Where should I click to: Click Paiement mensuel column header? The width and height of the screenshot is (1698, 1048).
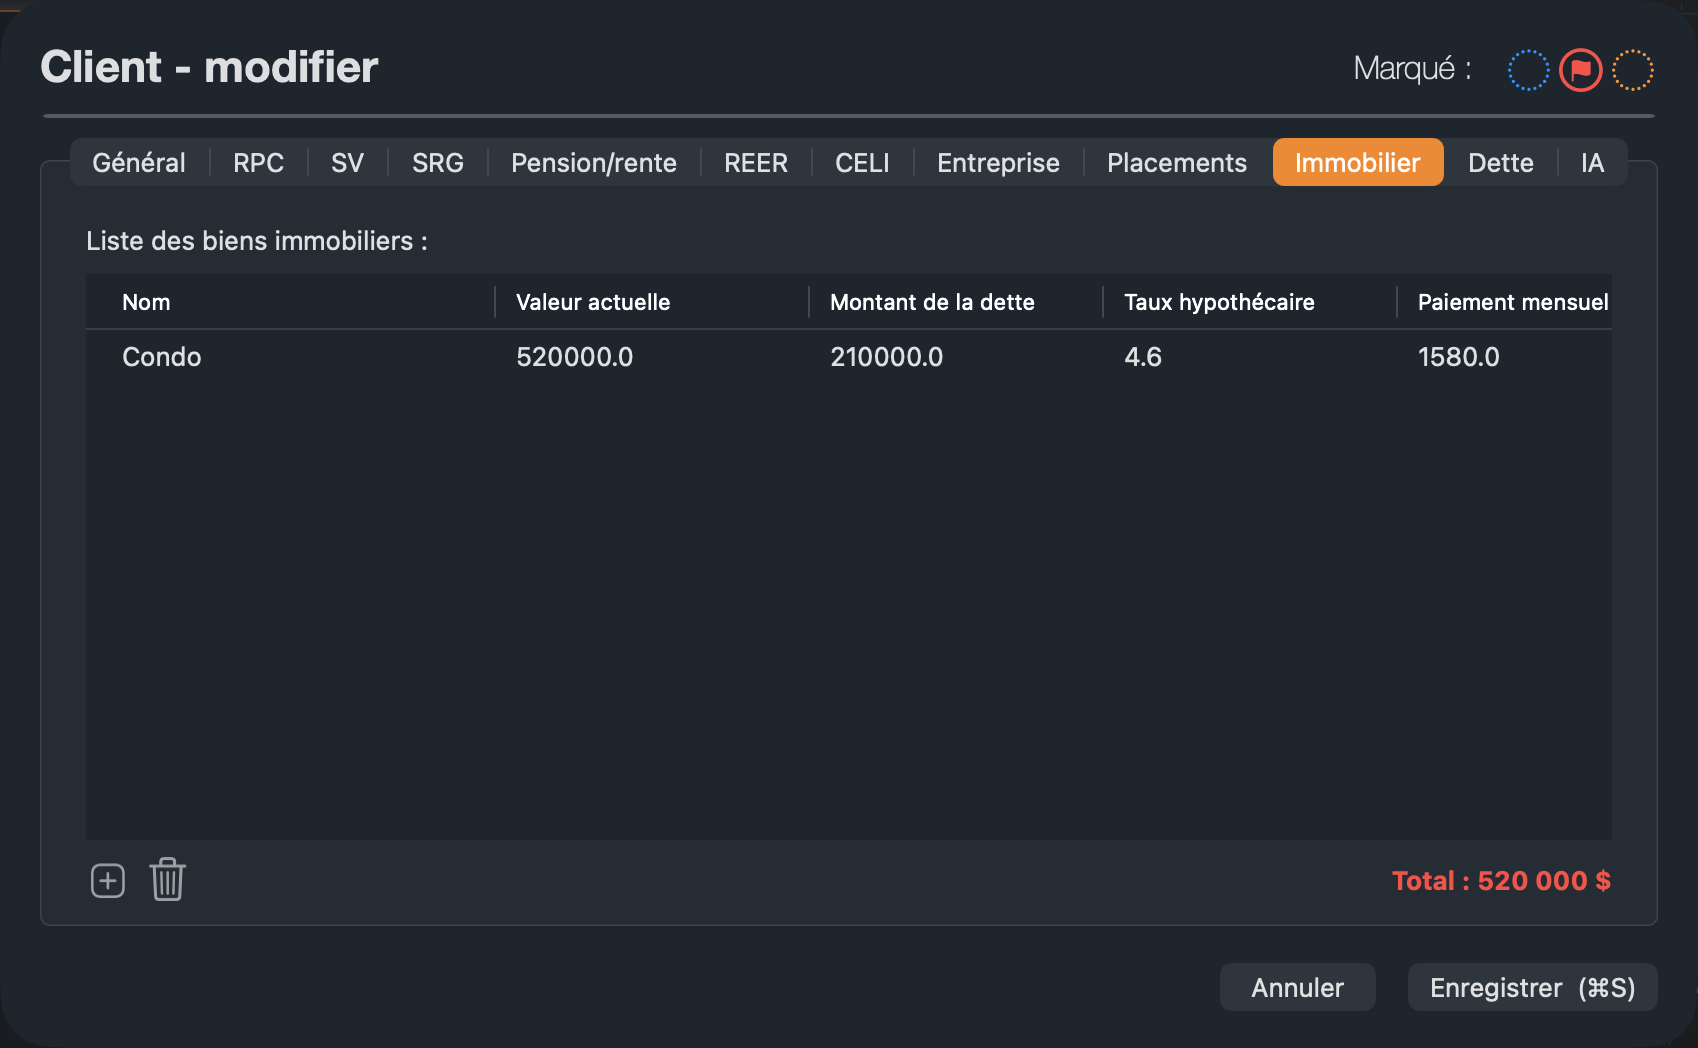[x=1506, y=302]
